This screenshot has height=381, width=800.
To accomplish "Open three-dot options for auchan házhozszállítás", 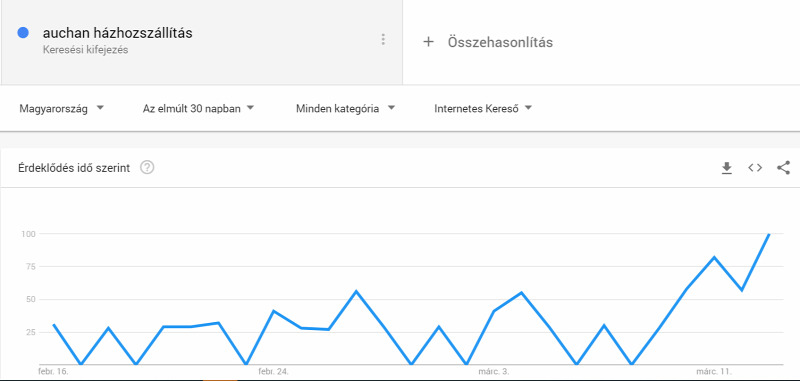I will (383, 39).
